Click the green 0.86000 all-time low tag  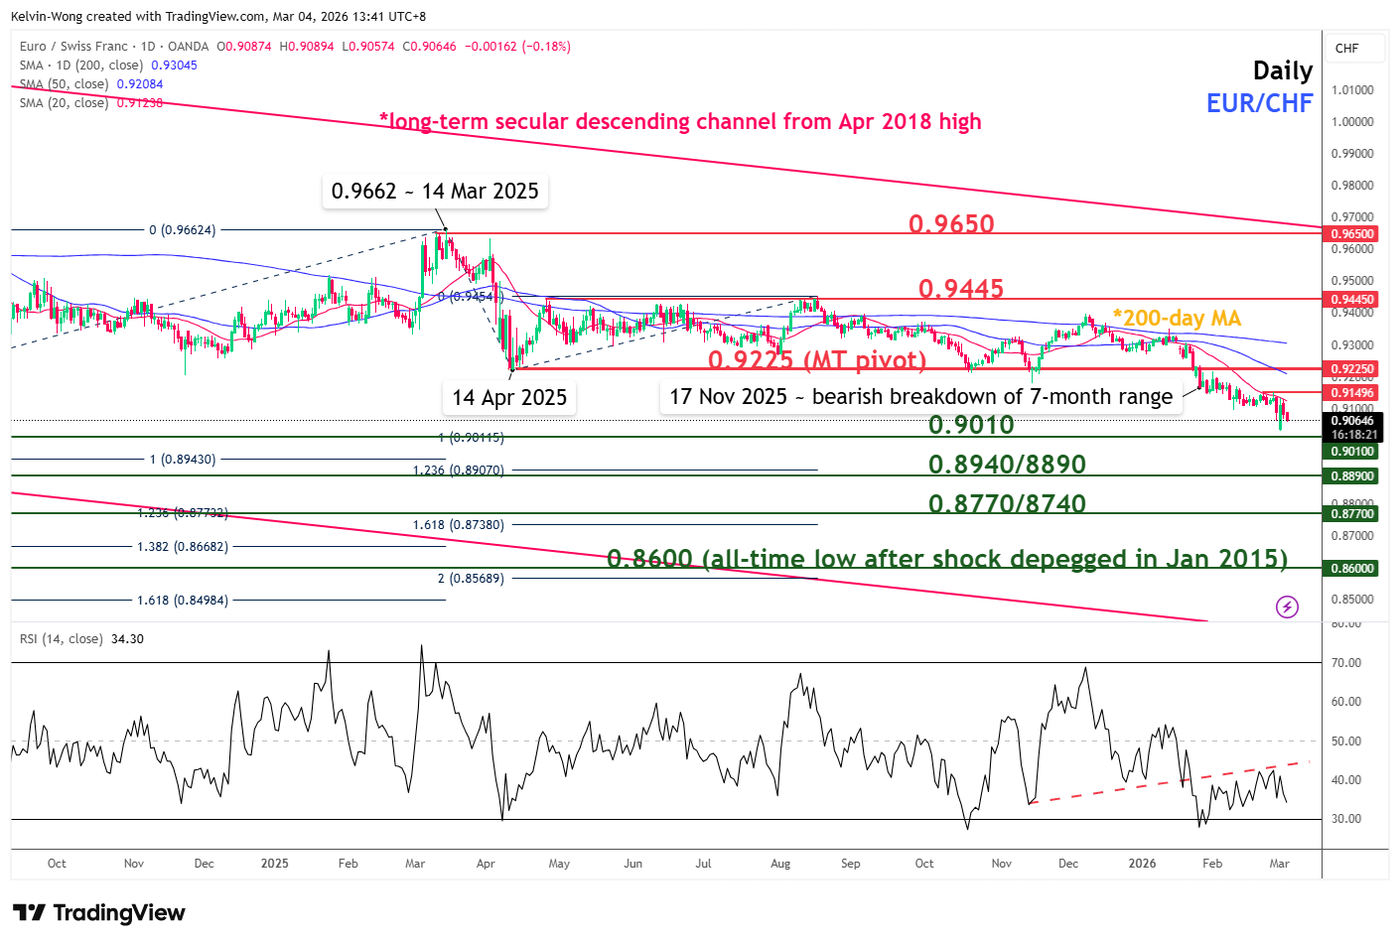[x=1355, y=566]
